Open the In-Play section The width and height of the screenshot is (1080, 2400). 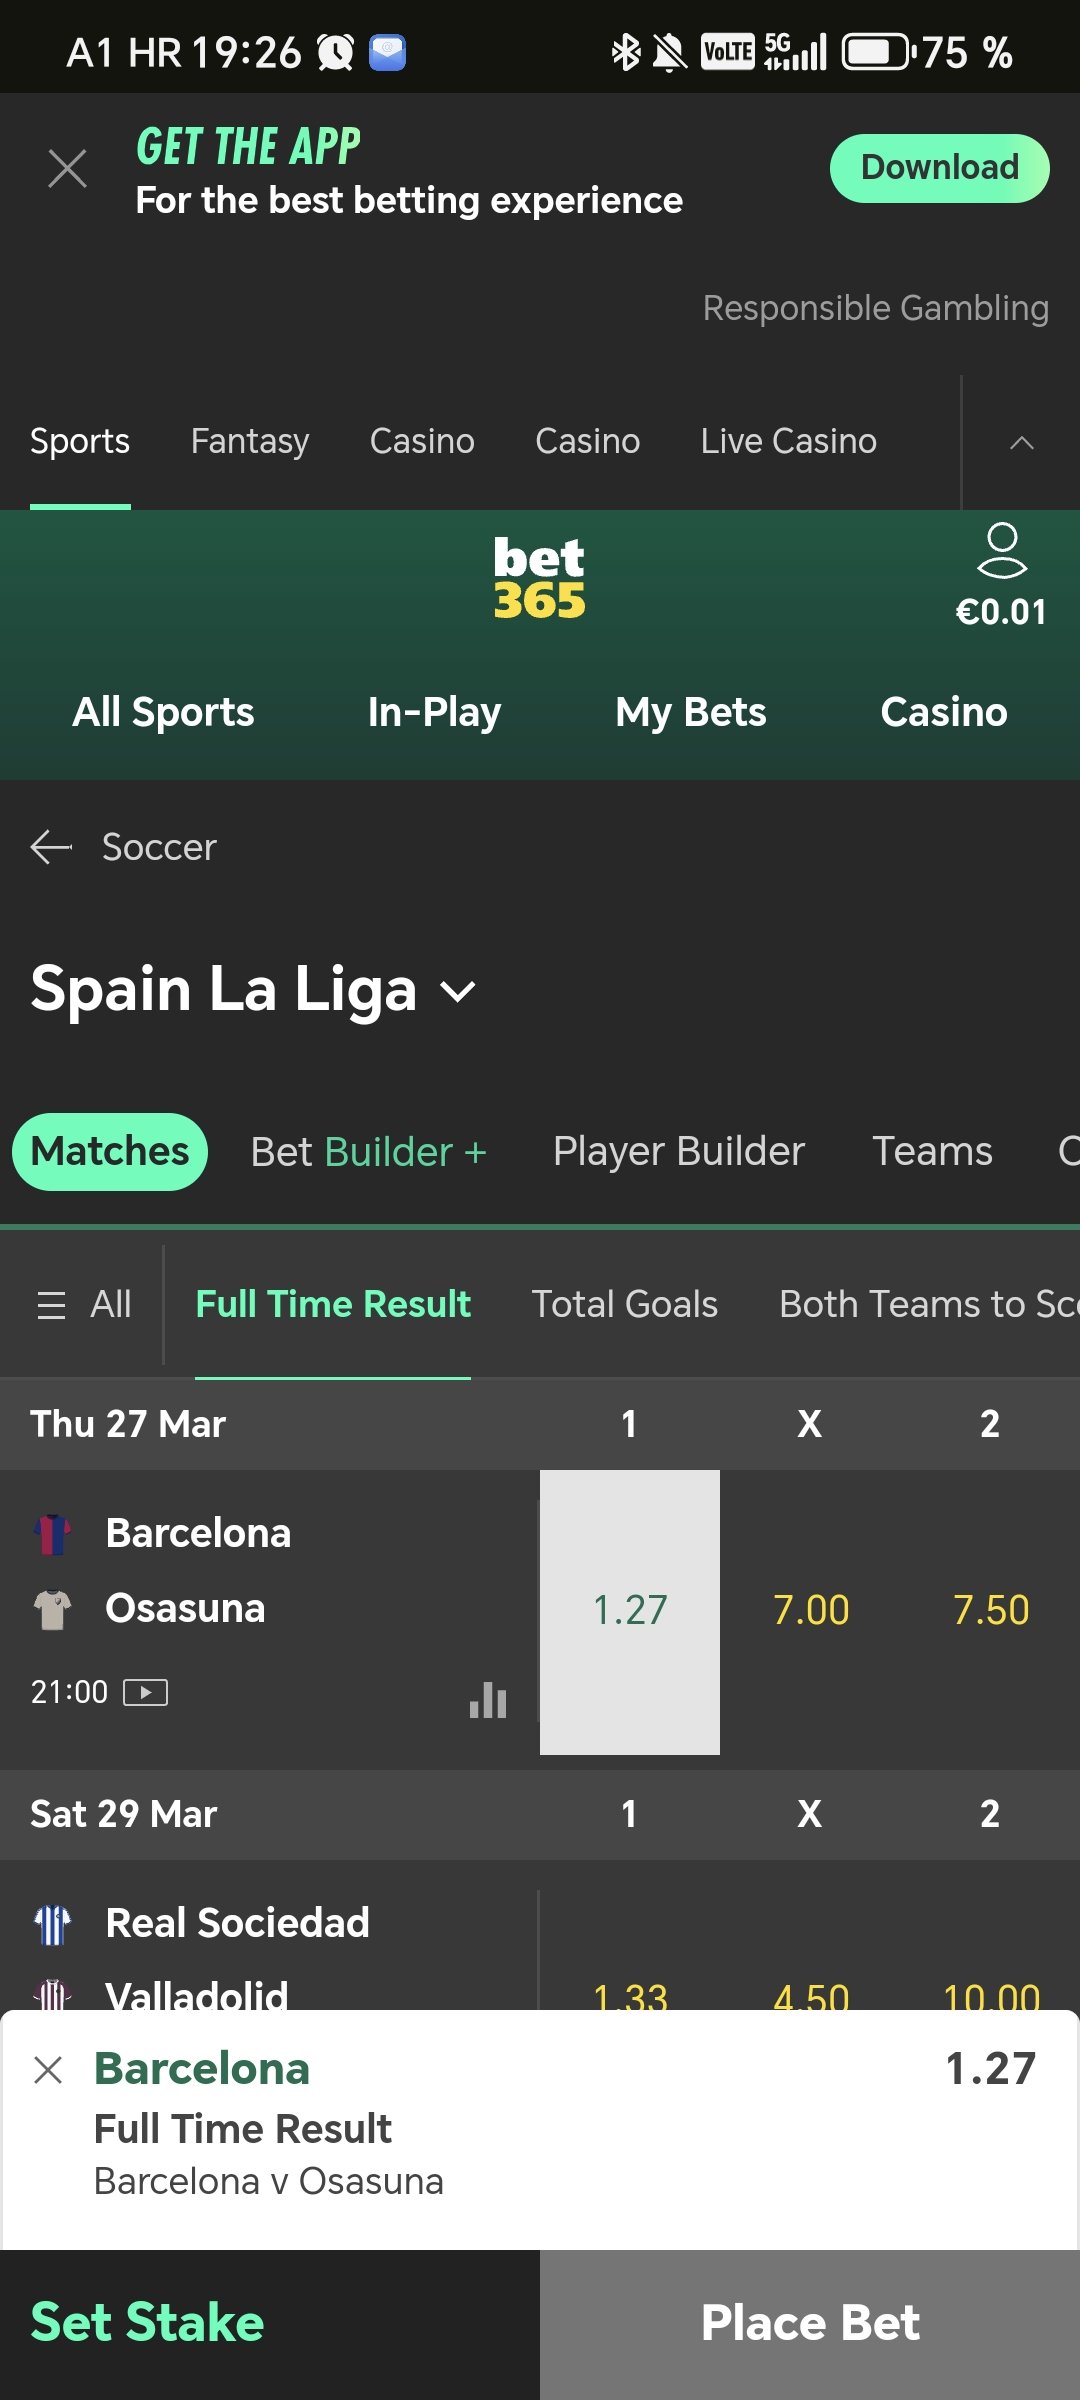click(434, 712)
